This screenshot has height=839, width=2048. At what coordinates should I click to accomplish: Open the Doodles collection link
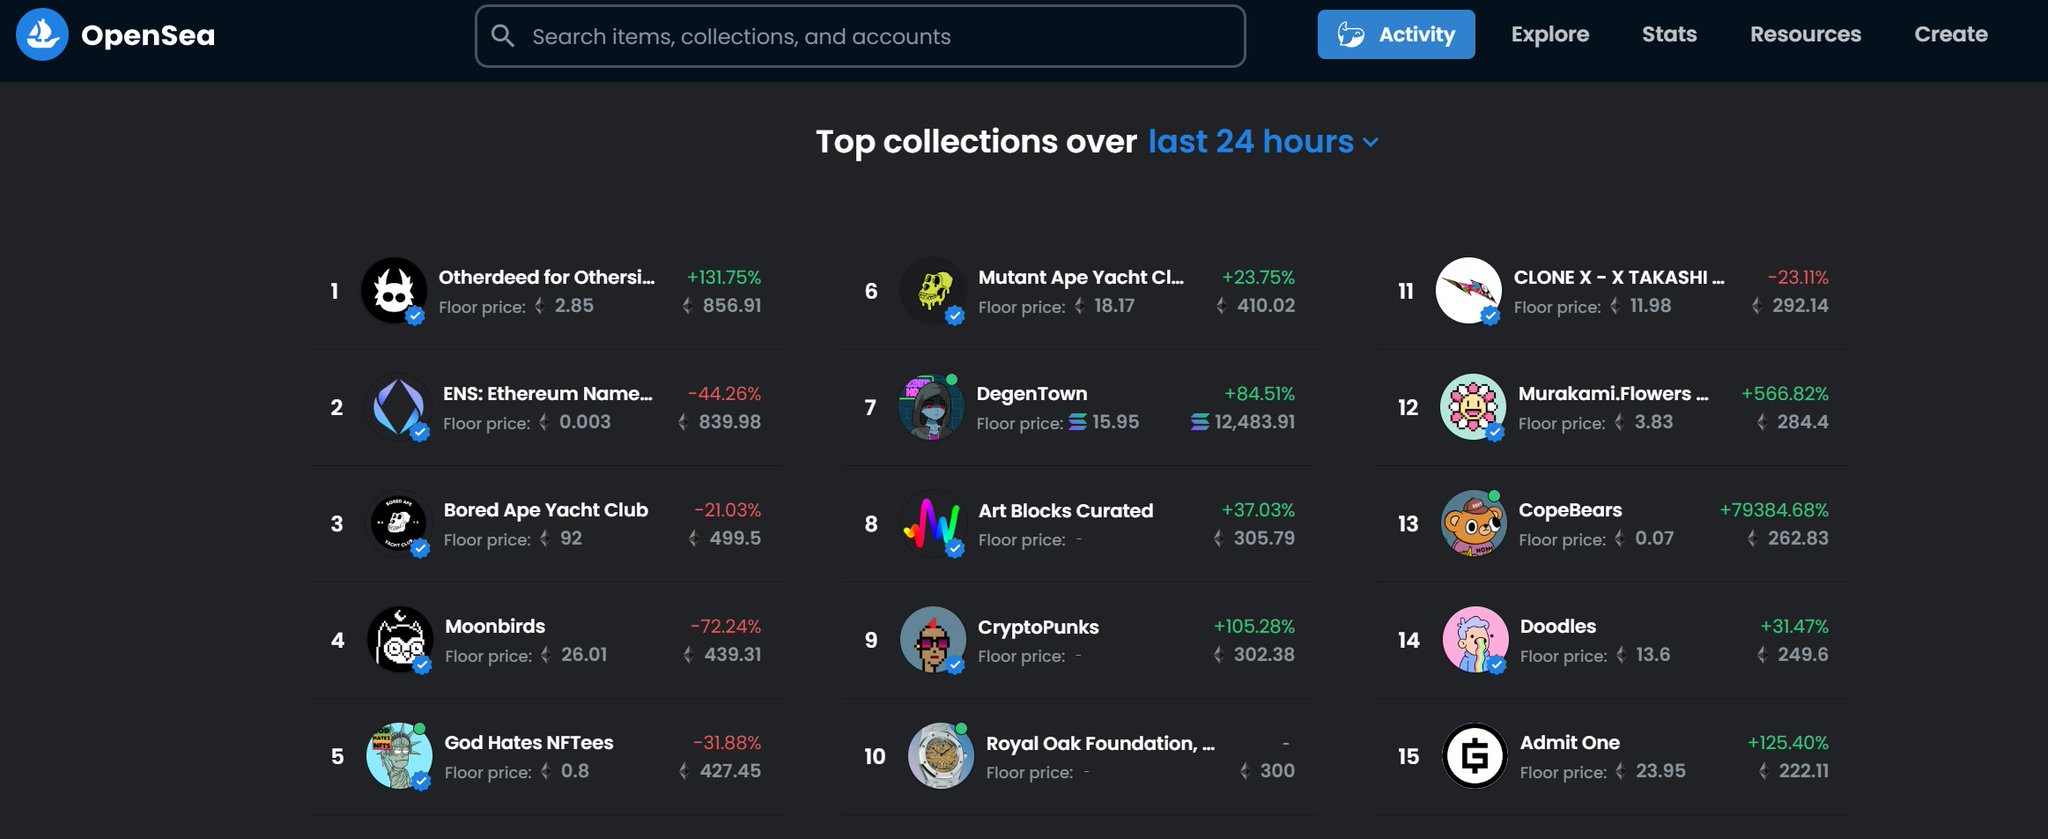[x=1558, y=626]
